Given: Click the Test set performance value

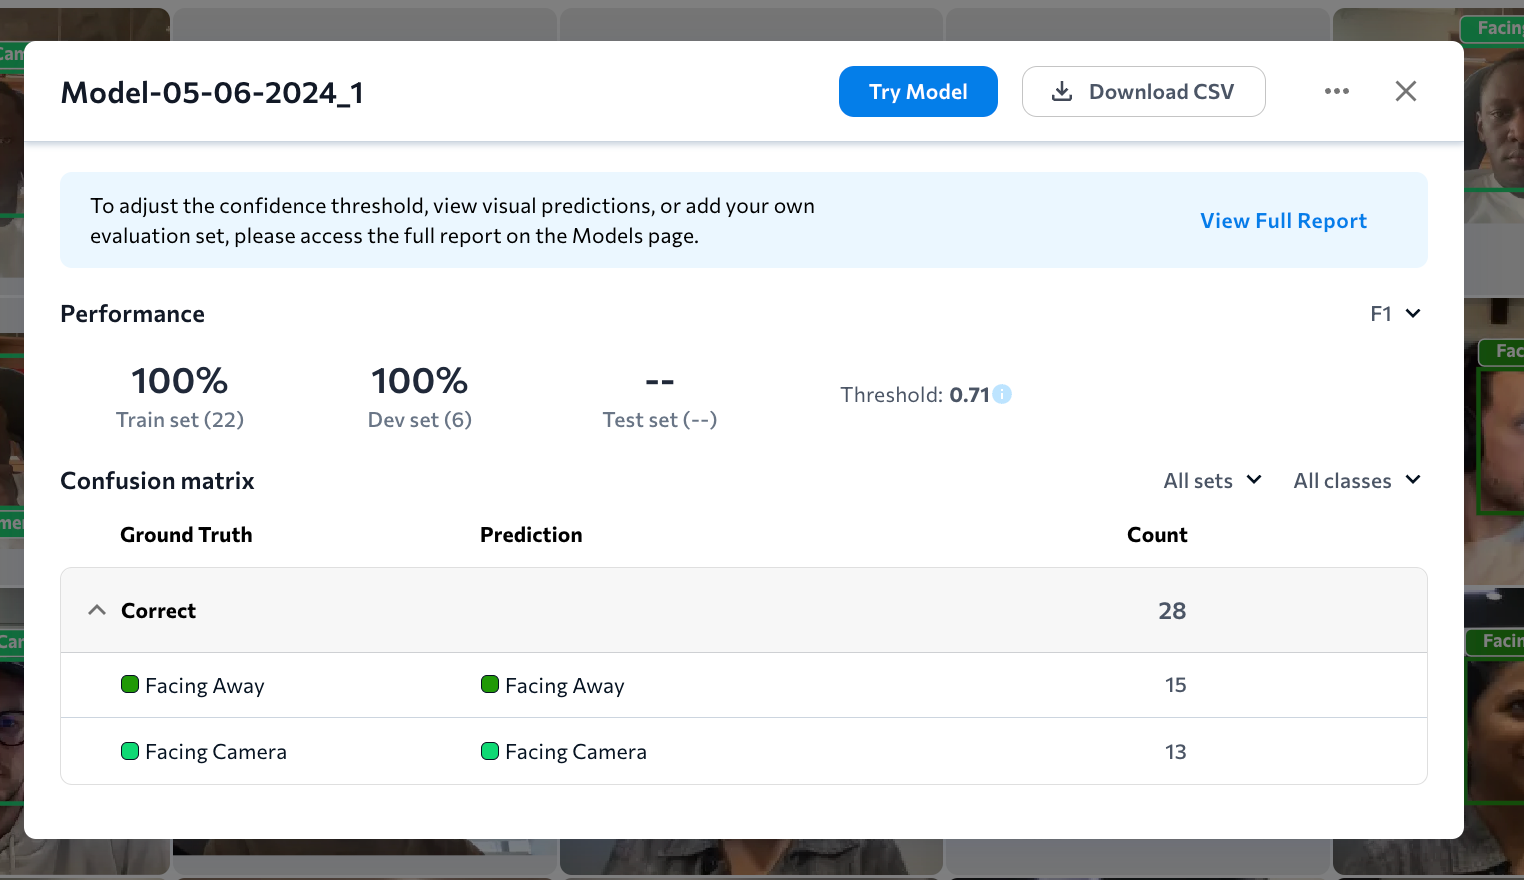Looking at the screenshot, I should (x=659, y=382).
